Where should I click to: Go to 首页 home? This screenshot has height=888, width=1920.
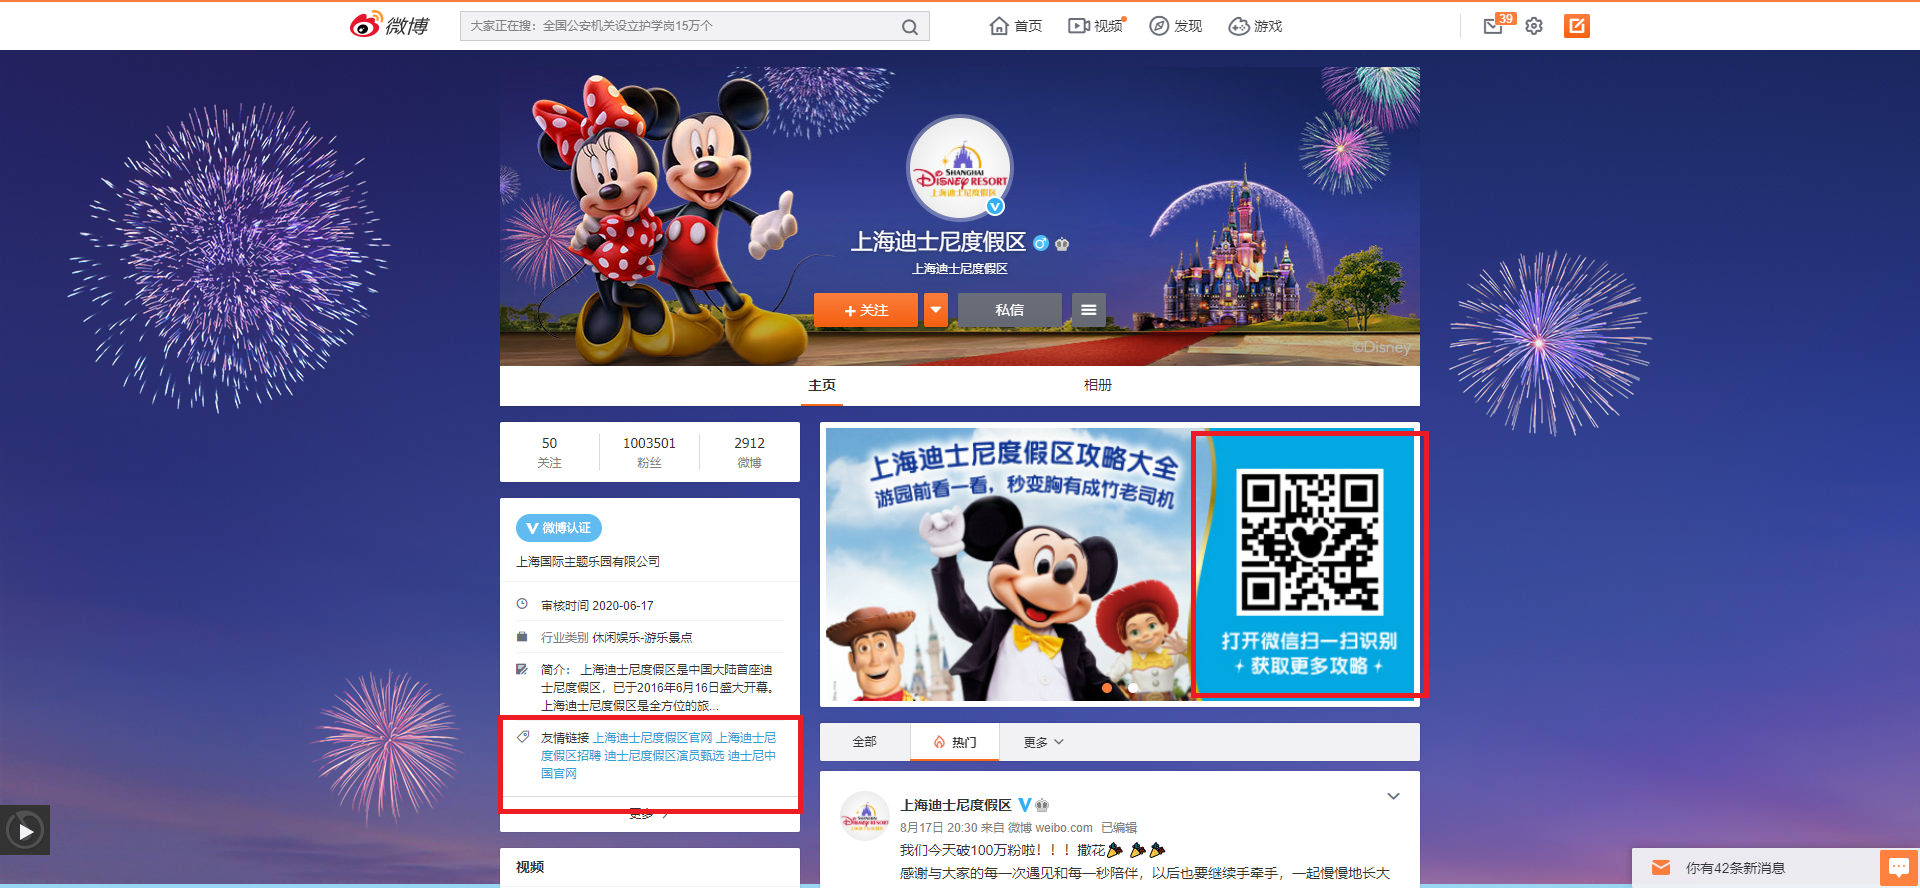(x=1016, y=26)
